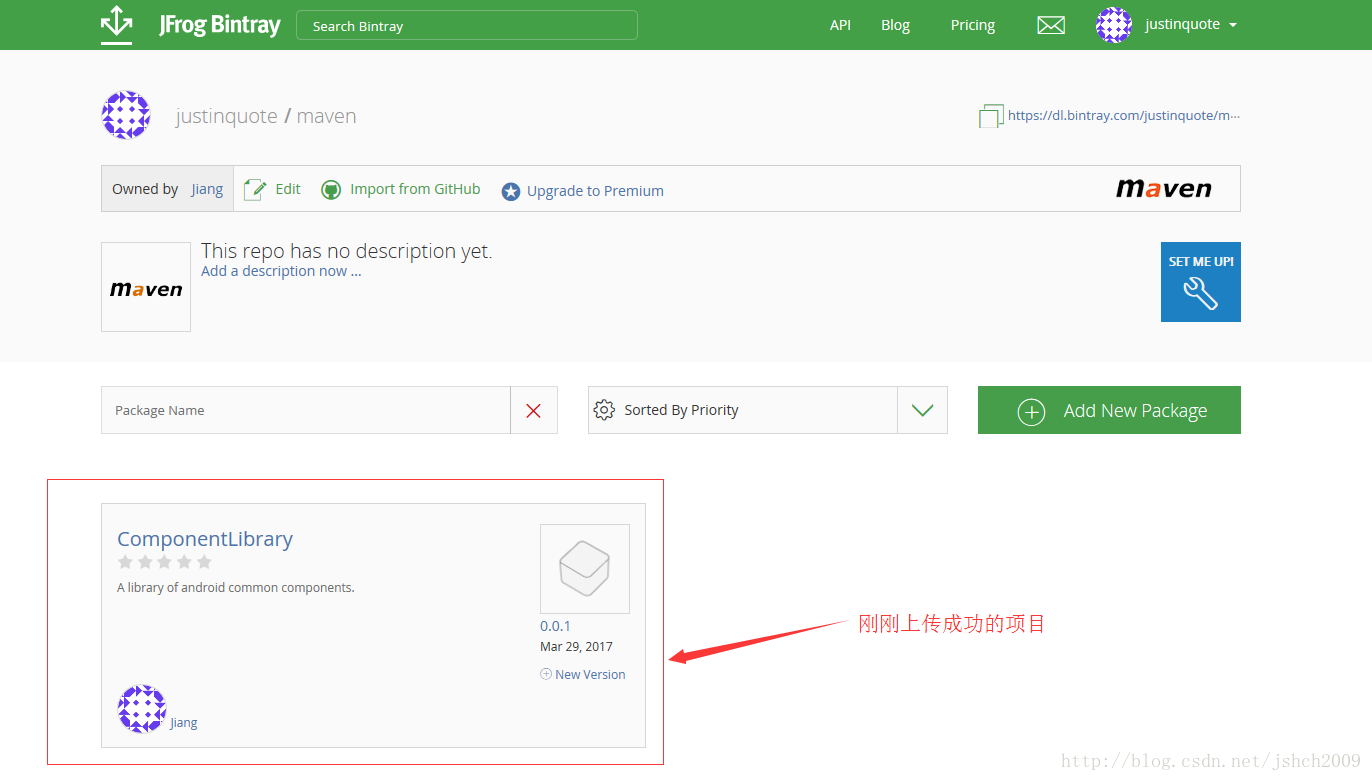Select 'This repo has no description yet.' text
Image resolution: width=1372 pixels, height=781 pixels.
(x=347, y=251)
